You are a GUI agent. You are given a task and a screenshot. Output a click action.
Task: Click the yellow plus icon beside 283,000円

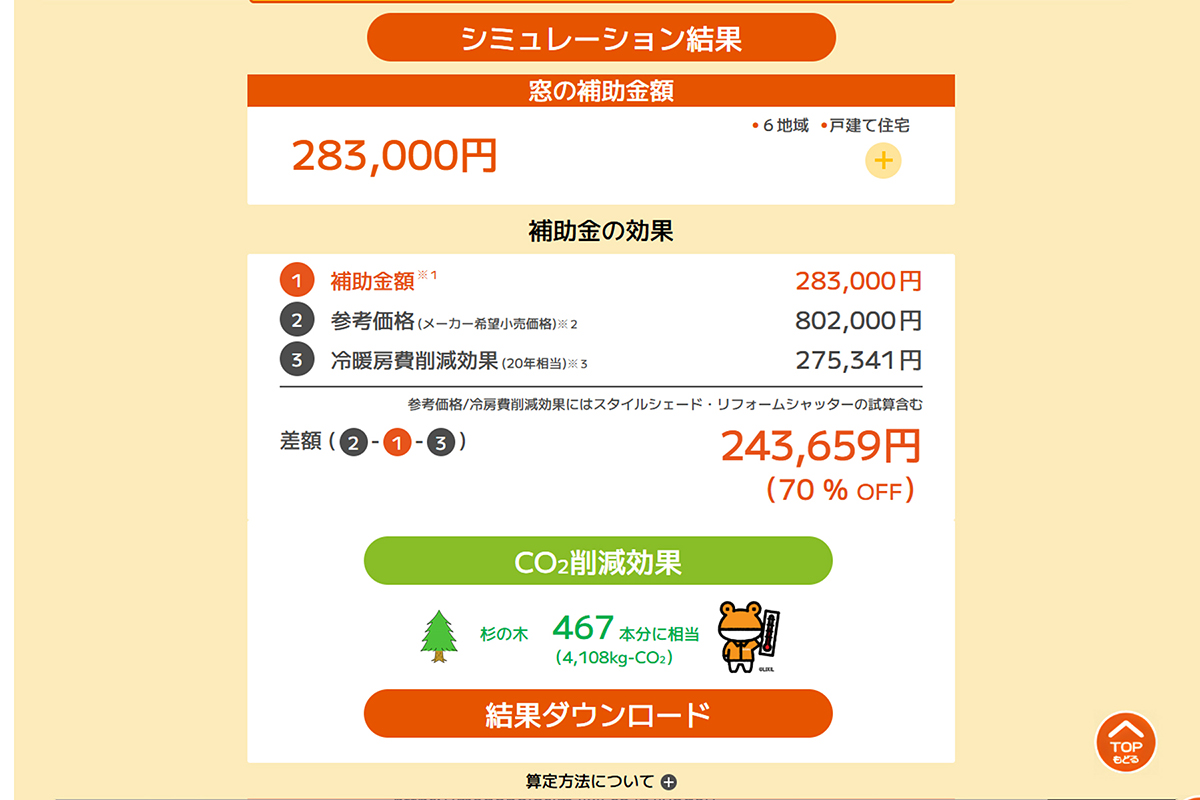(x=883, y=158)
